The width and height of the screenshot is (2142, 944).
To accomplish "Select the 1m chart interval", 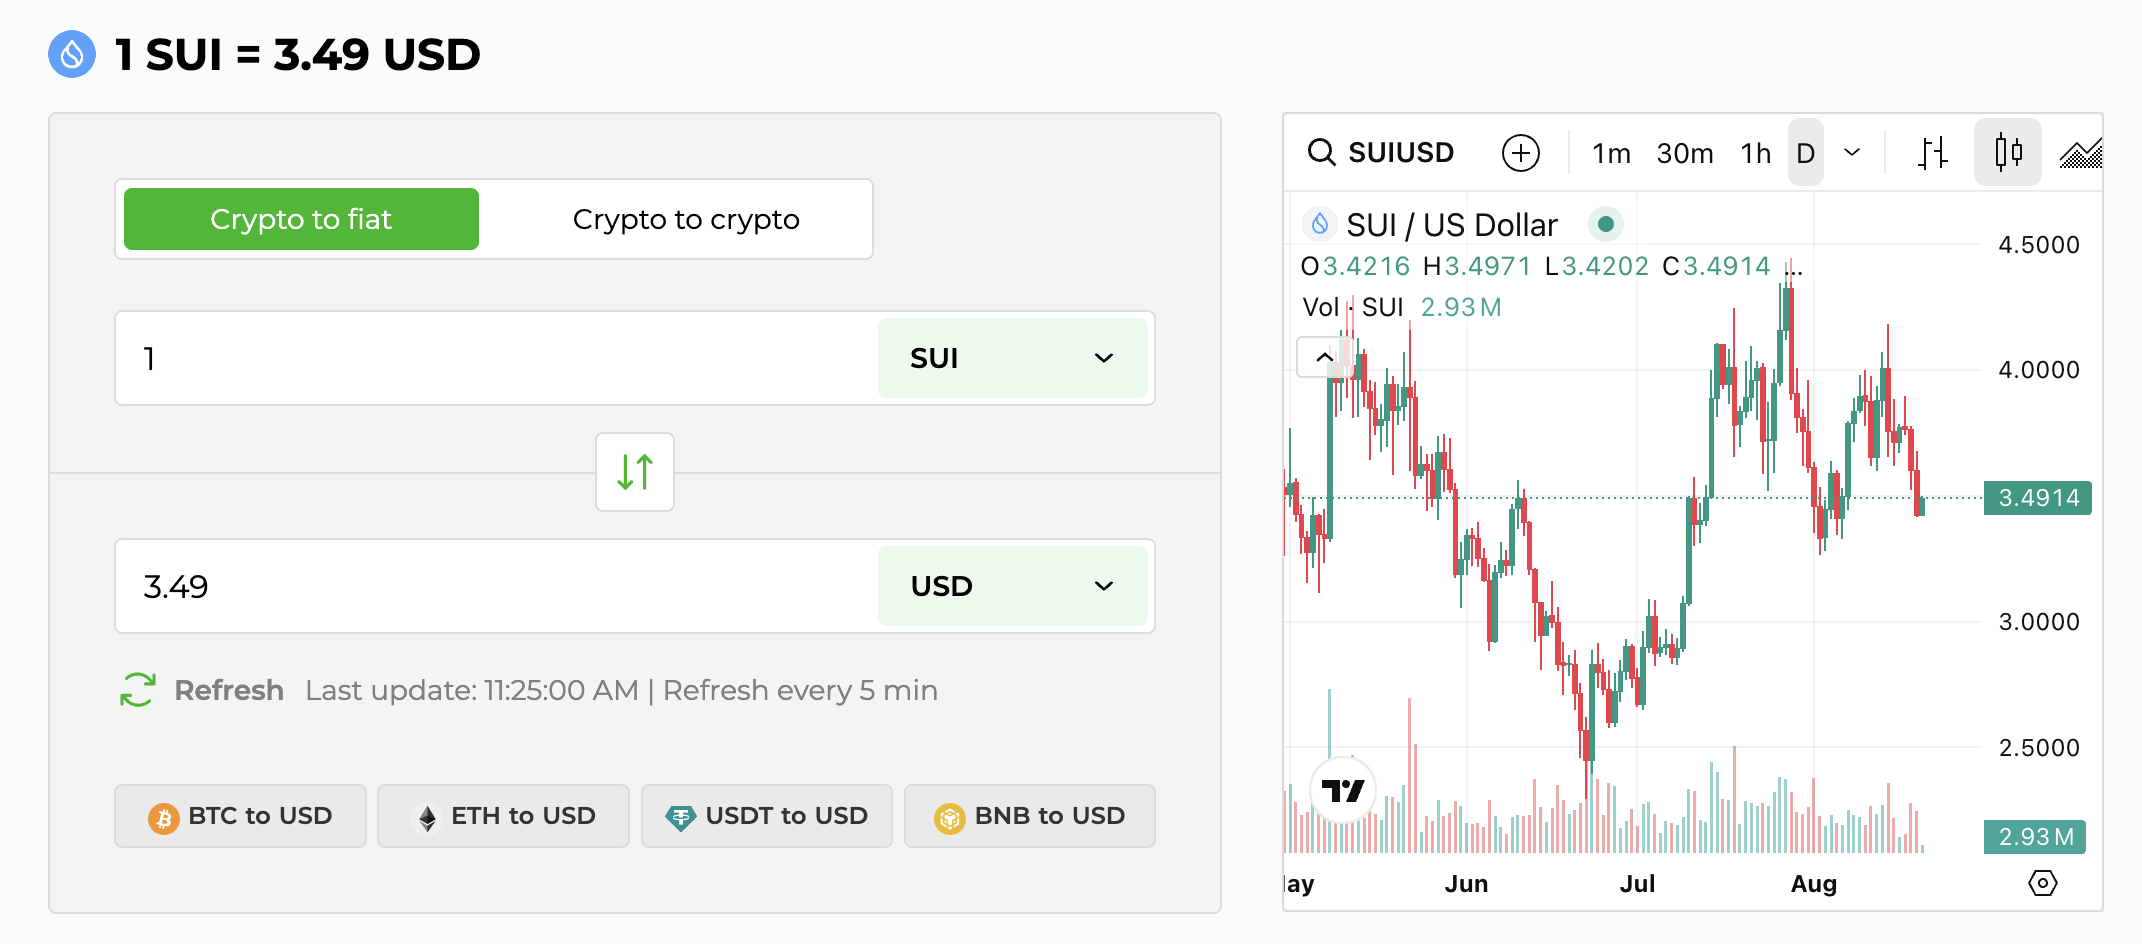I will [x=1611, y=153].
